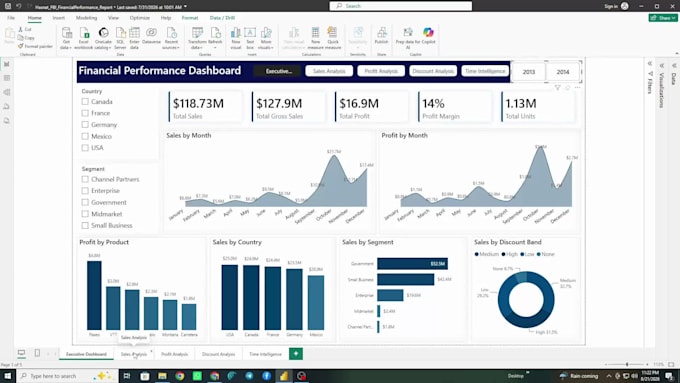Click the Discount Analysis navigation button
This screenshot has width=680, height=383.
(x=433, y=71)
